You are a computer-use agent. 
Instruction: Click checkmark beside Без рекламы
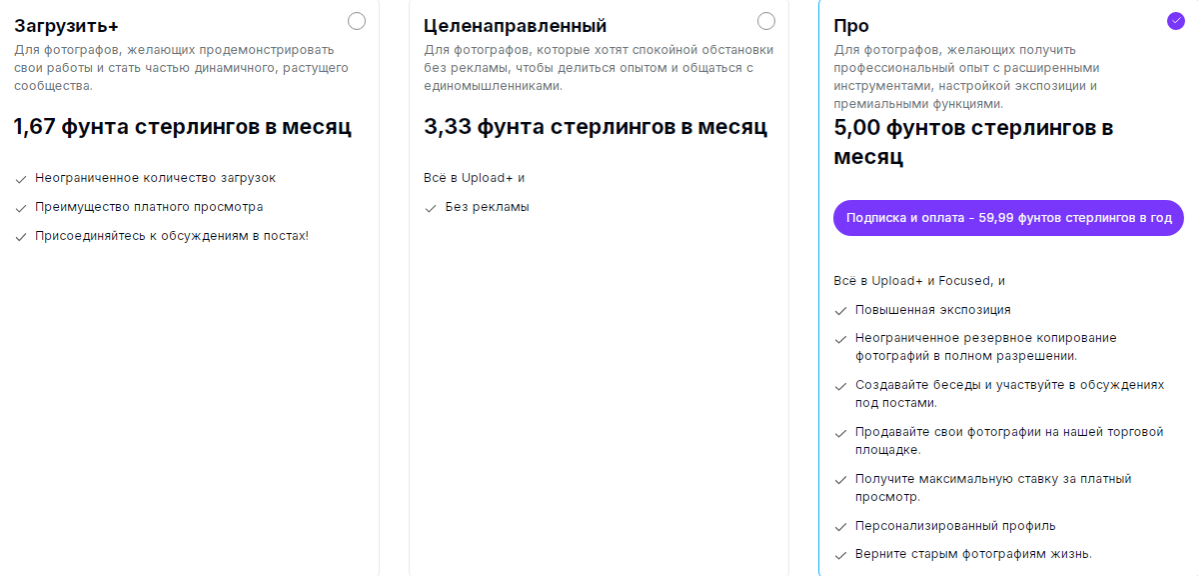[431, 208]
